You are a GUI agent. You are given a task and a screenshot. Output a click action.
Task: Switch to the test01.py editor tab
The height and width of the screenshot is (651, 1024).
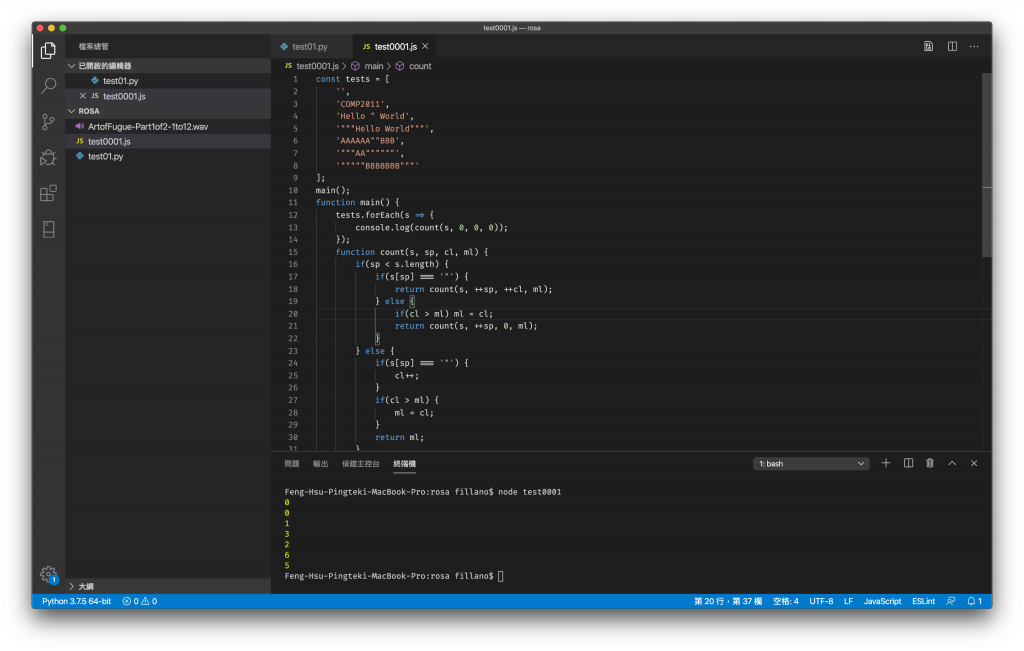point(310,46)
